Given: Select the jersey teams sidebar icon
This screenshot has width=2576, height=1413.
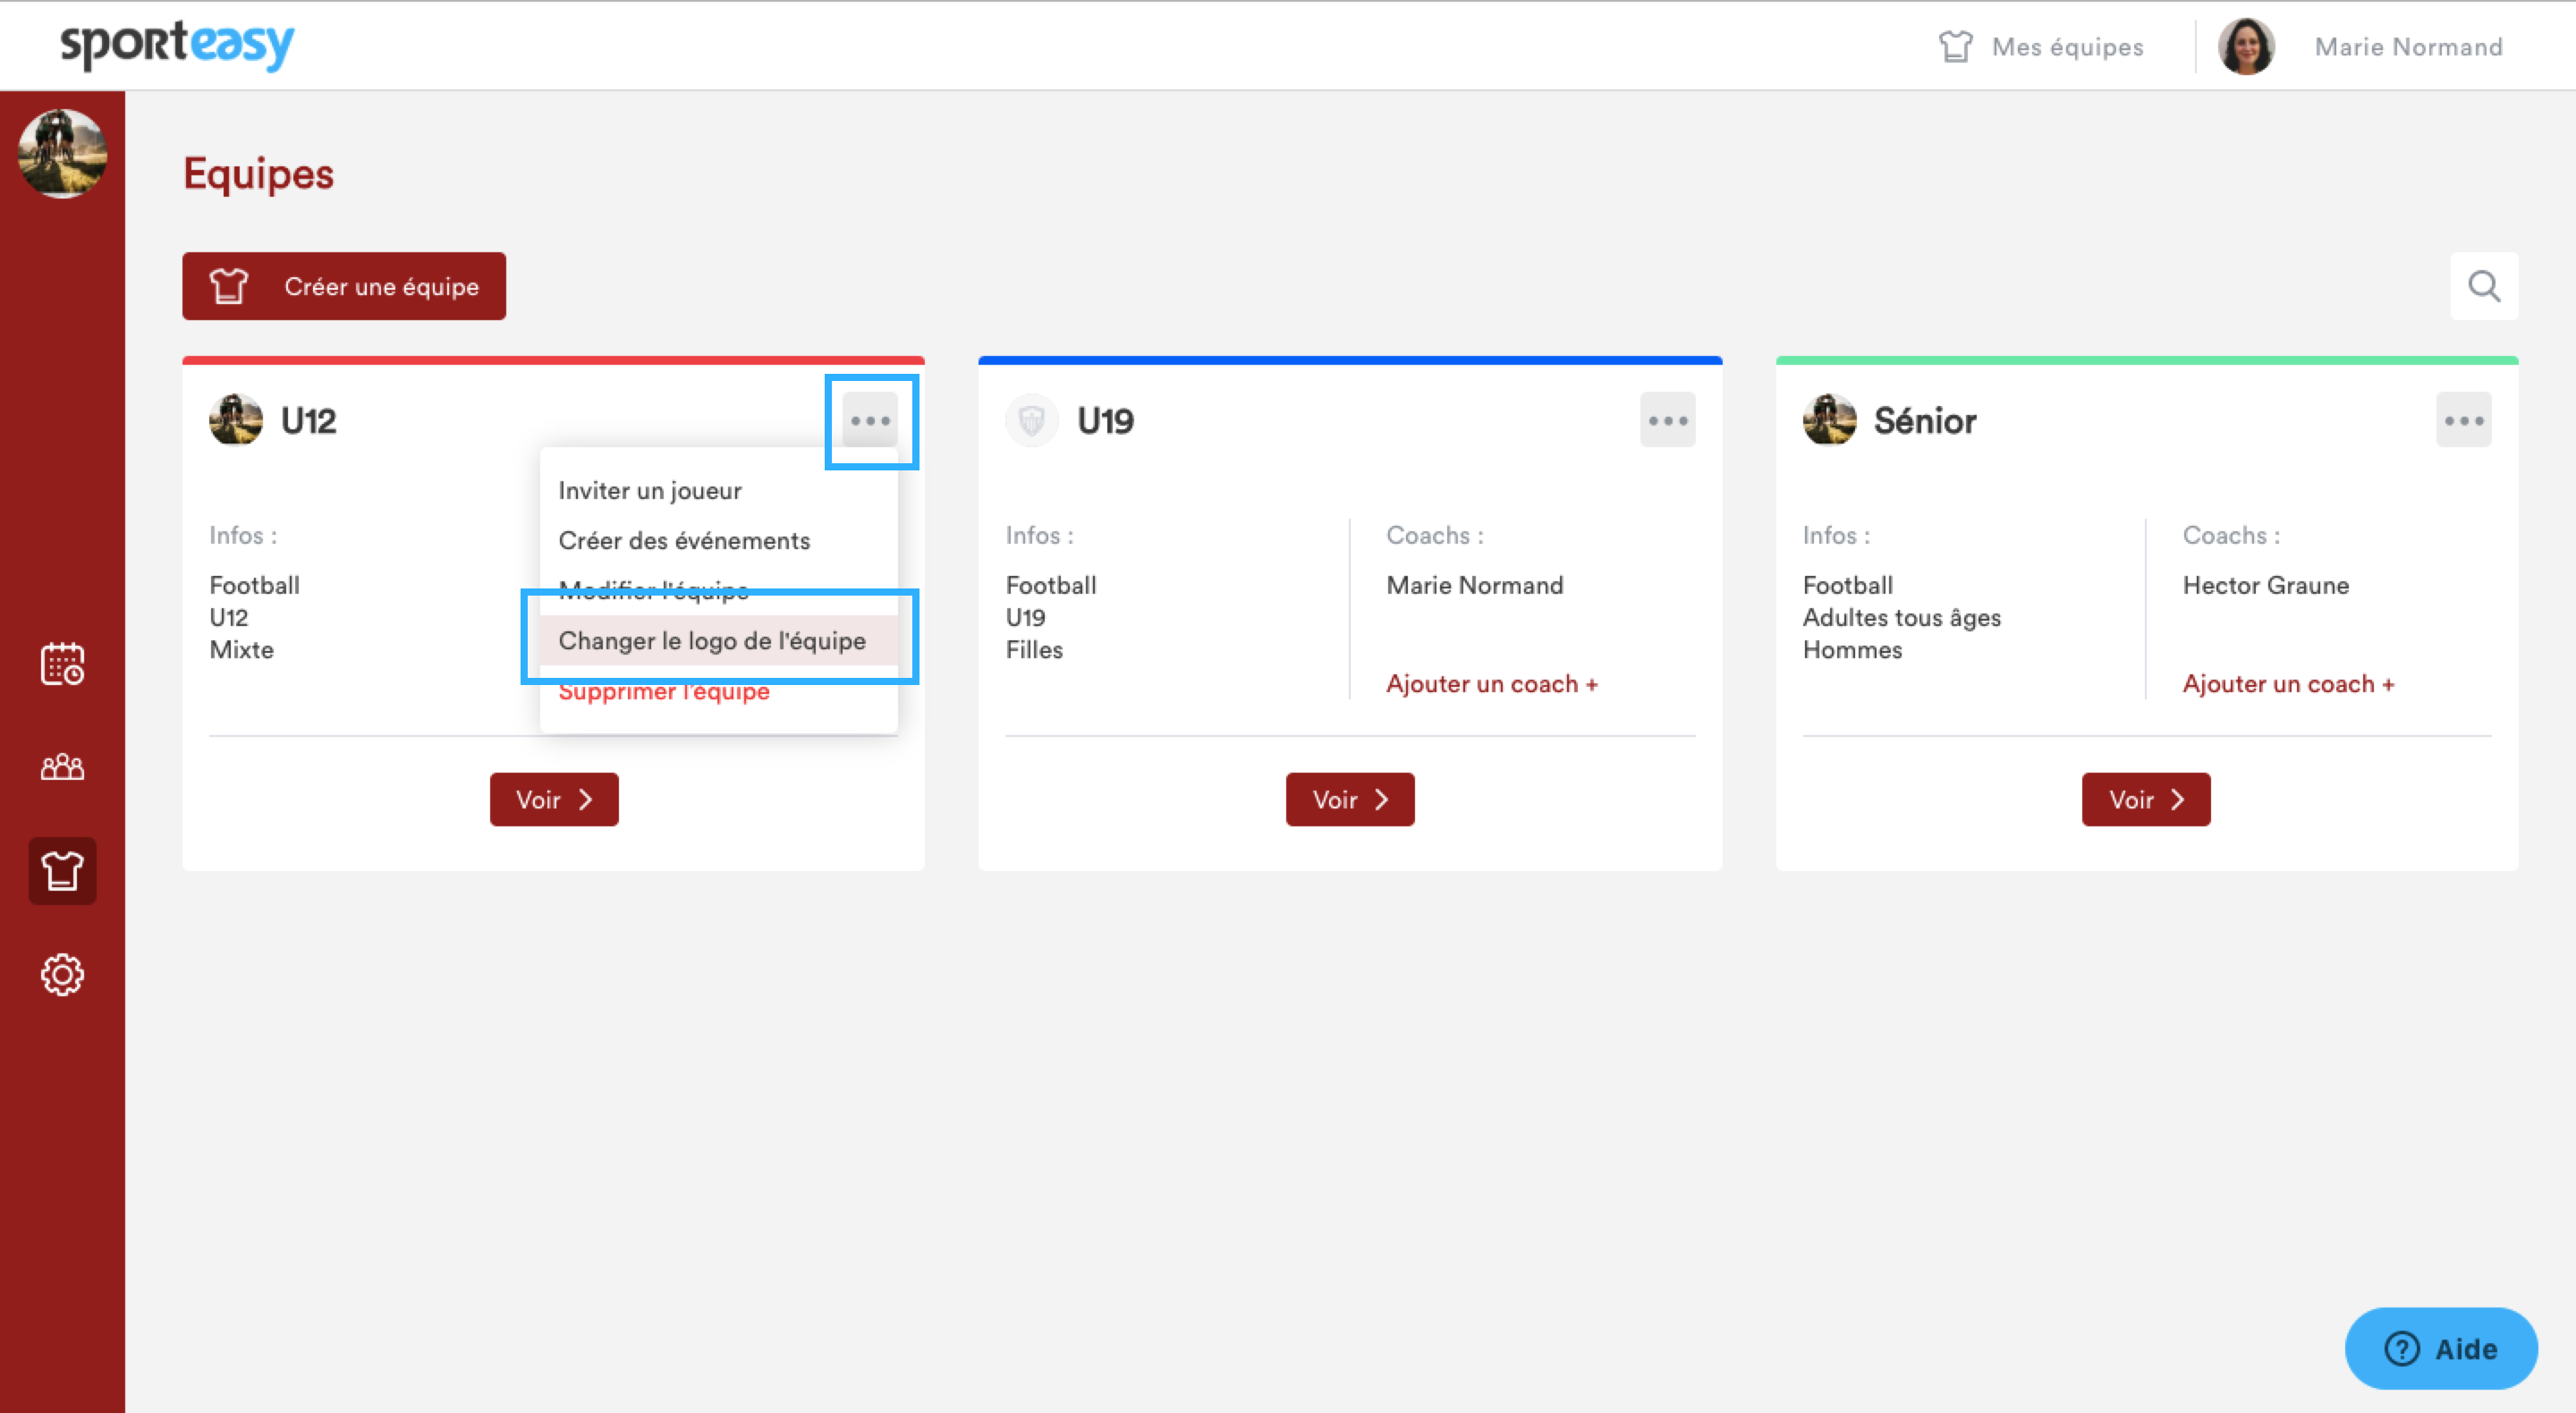Looking at the screenshot, I should click(62, 870).
